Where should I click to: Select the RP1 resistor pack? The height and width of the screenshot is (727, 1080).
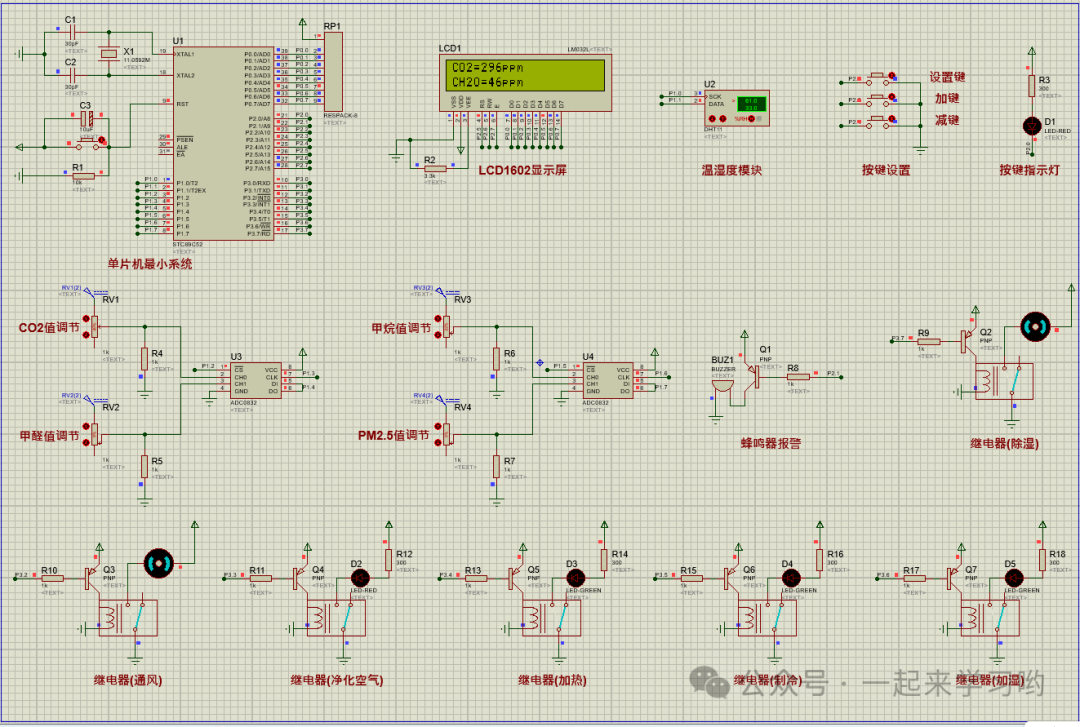click(333, 71)
